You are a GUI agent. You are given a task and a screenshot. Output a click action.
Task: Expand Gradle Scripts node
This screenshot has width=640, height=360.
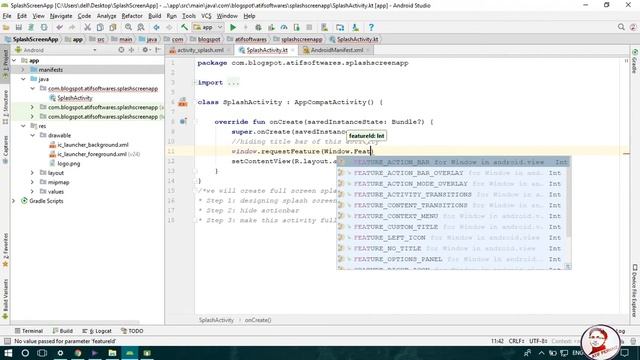point(14,201)
